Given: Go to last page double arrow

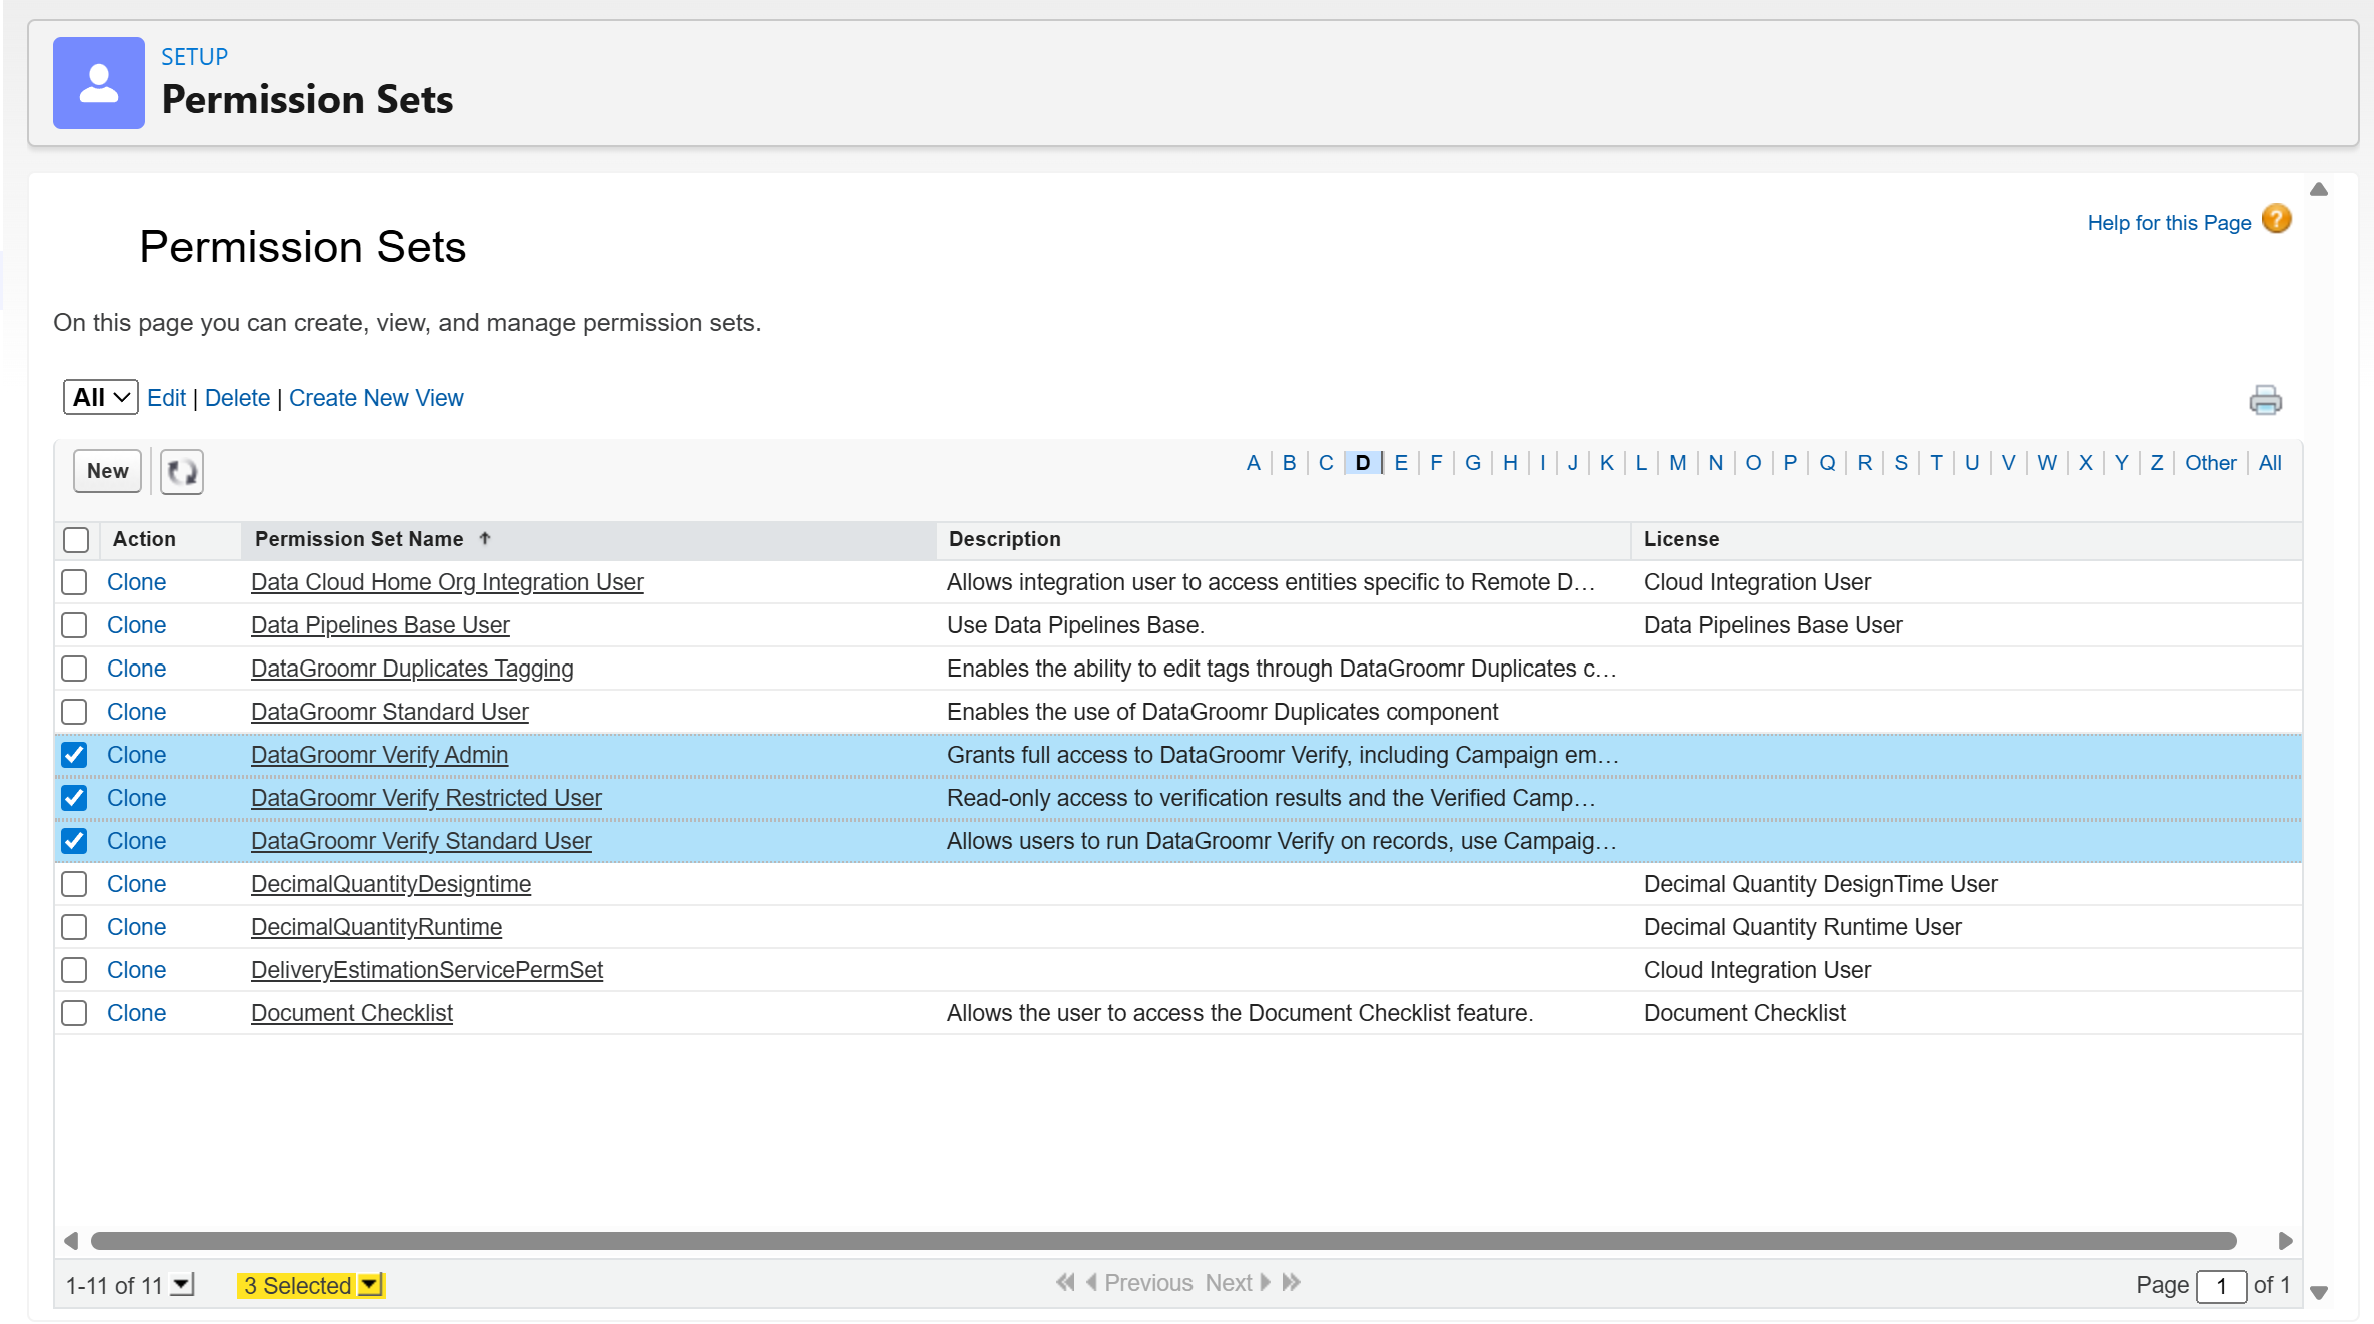Looking at the screenshot, I should pos(1292,1282).
